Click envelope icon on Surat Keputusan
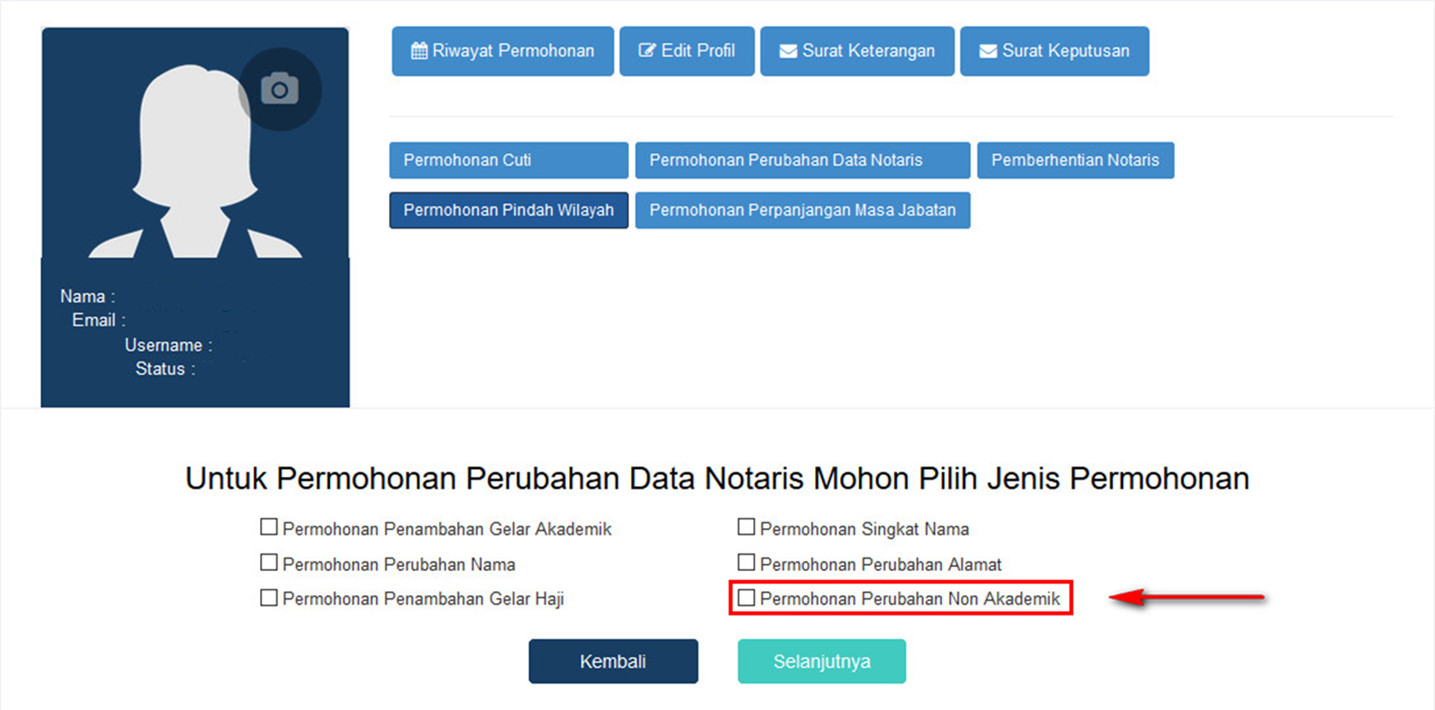 tap(988, 51)
